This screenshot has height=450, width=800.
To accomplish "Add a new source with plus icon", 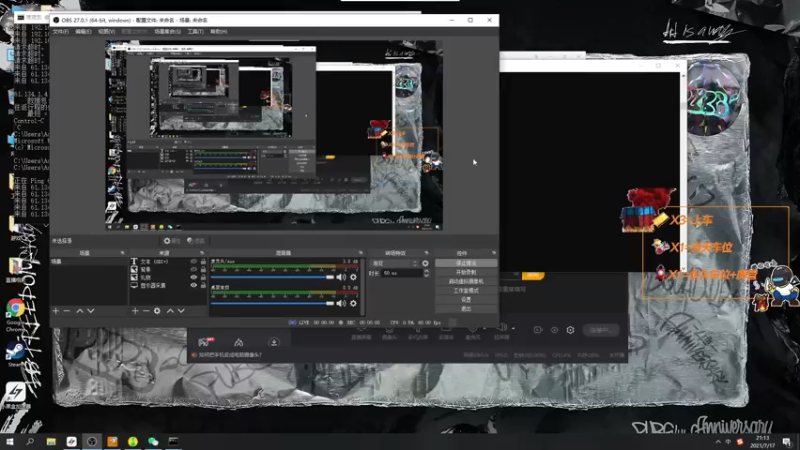I will 135,311.
